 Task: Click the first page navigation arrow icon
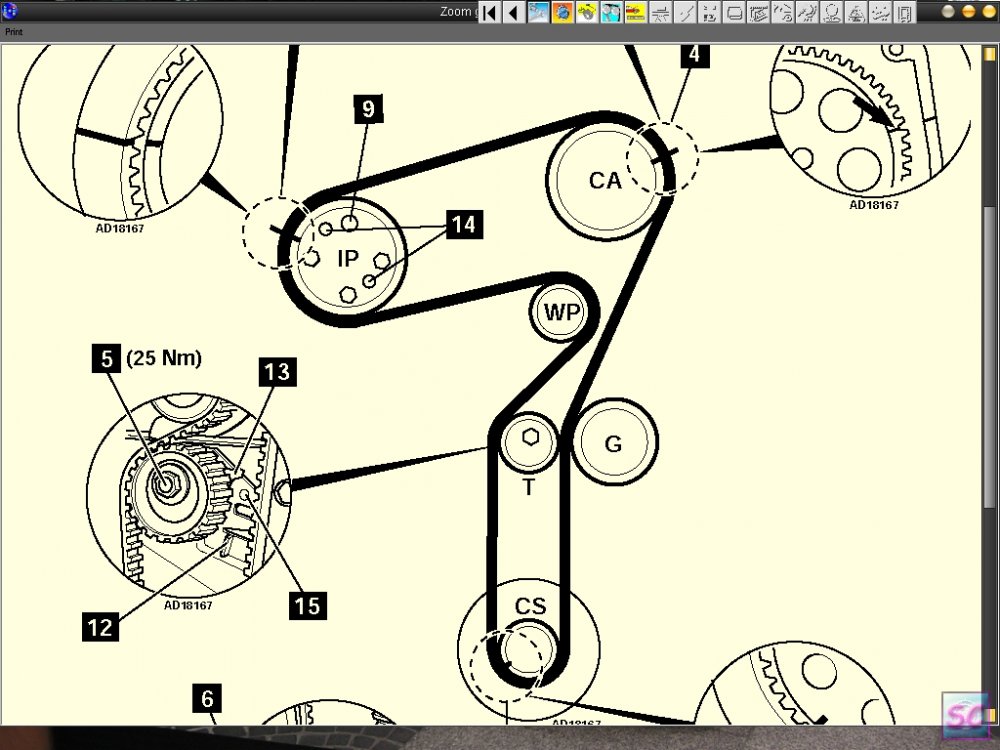pyautogui.click(x=489, y=11)
